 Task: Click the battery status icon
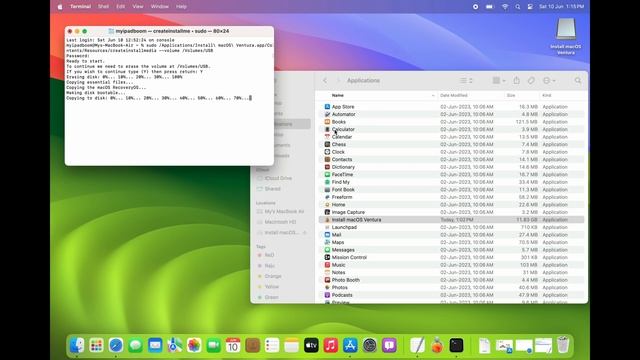pos(490,7)
